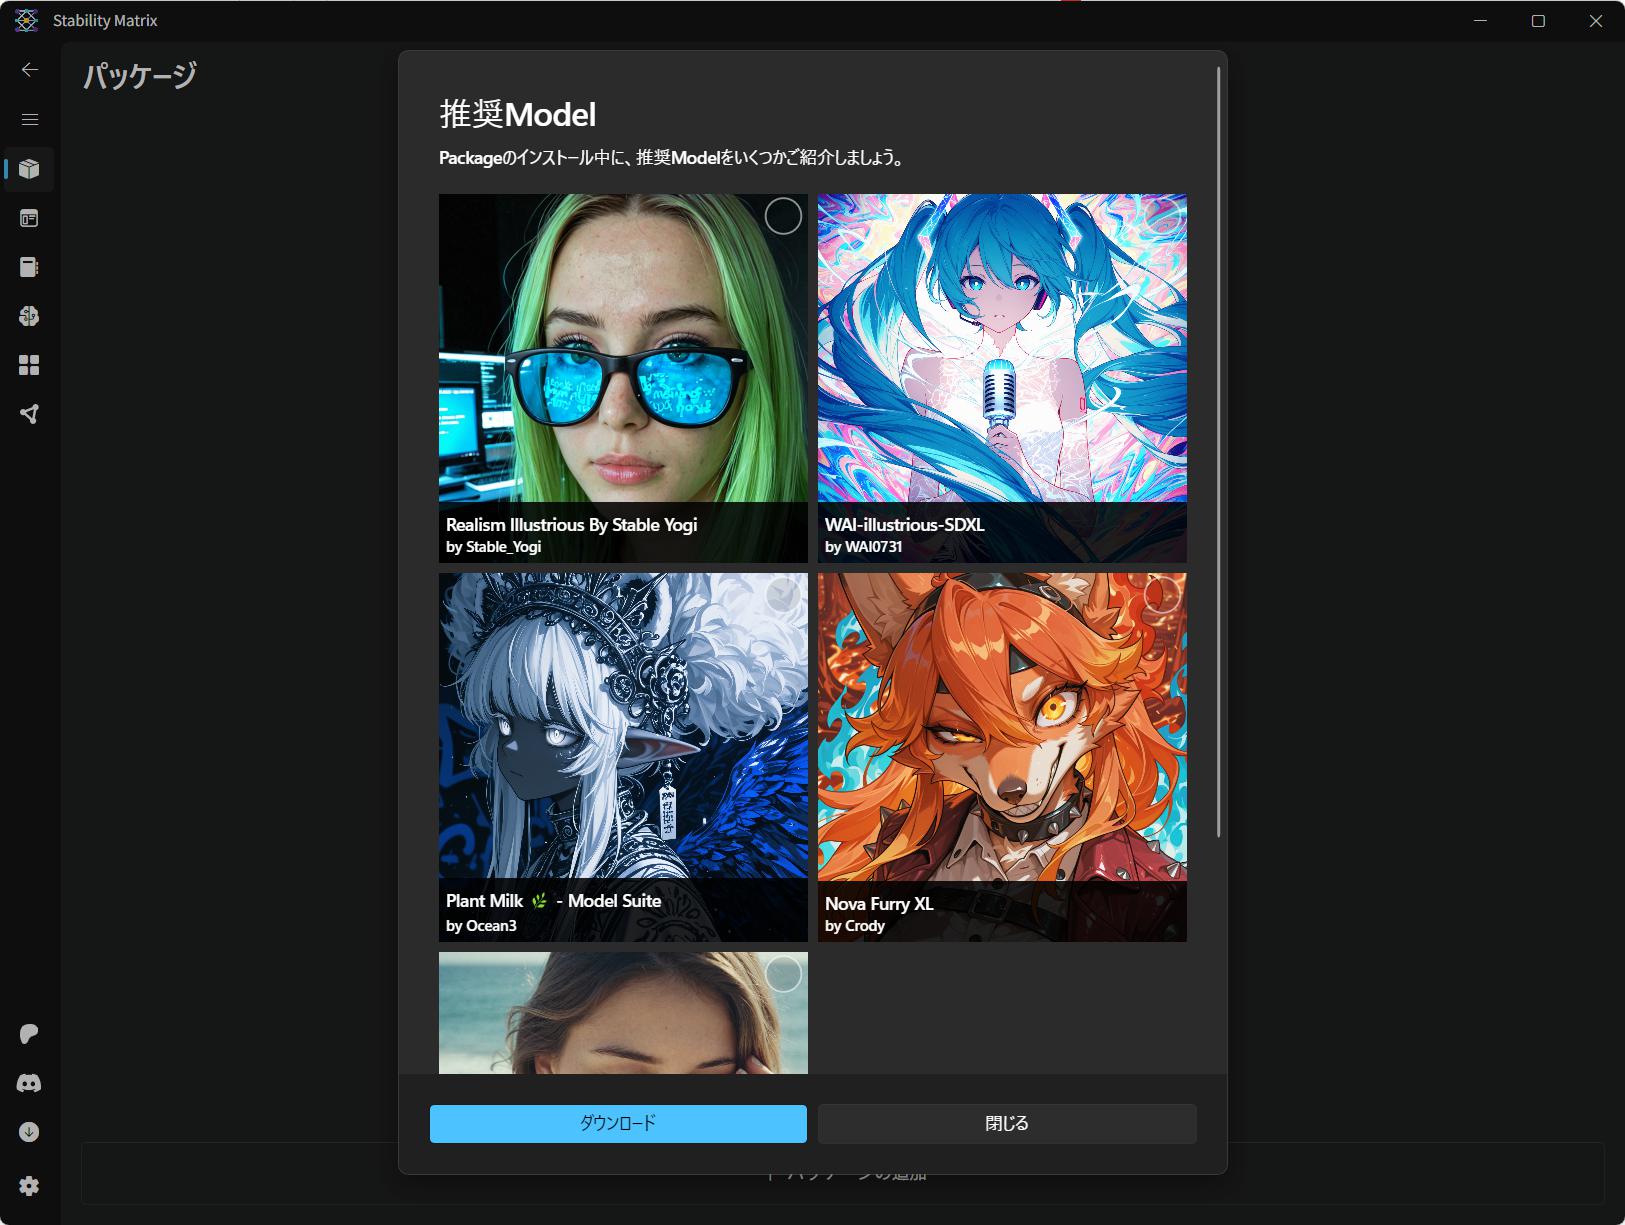
Task: Open the Patreon link icon
Action: 29,1034
